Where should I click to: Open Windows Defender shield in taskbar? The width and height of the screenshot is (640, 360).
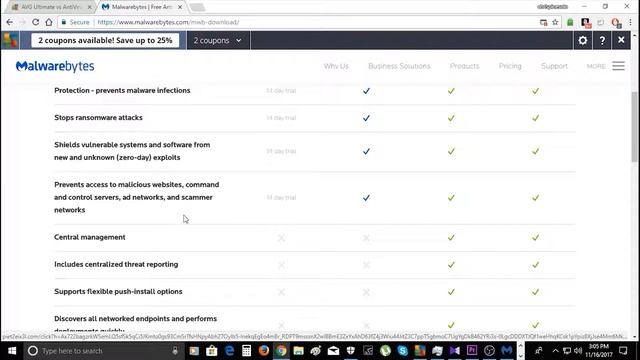coord(351,351)
